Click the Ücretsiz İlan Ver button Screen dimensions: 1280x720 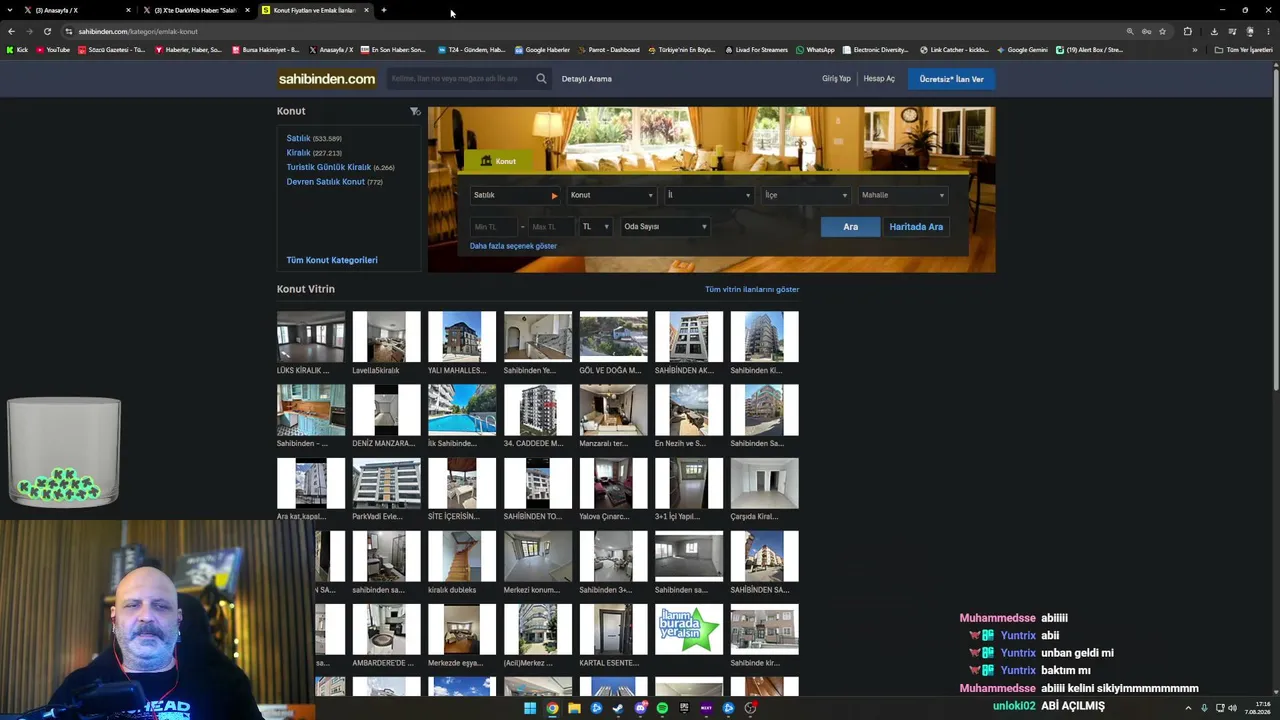951,79
